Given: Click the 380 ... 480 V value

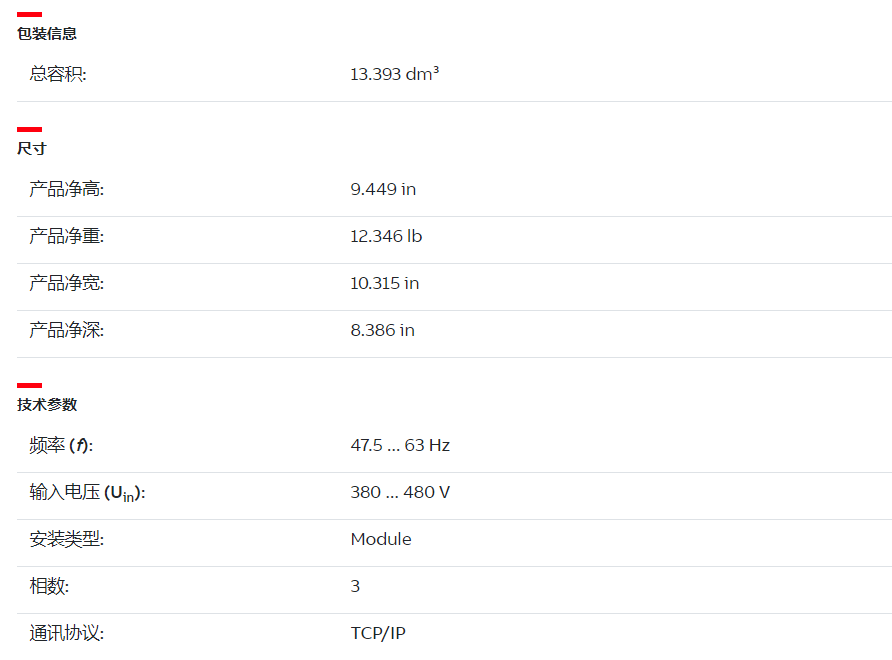Looking at the screenshot, I should point(400,492).
